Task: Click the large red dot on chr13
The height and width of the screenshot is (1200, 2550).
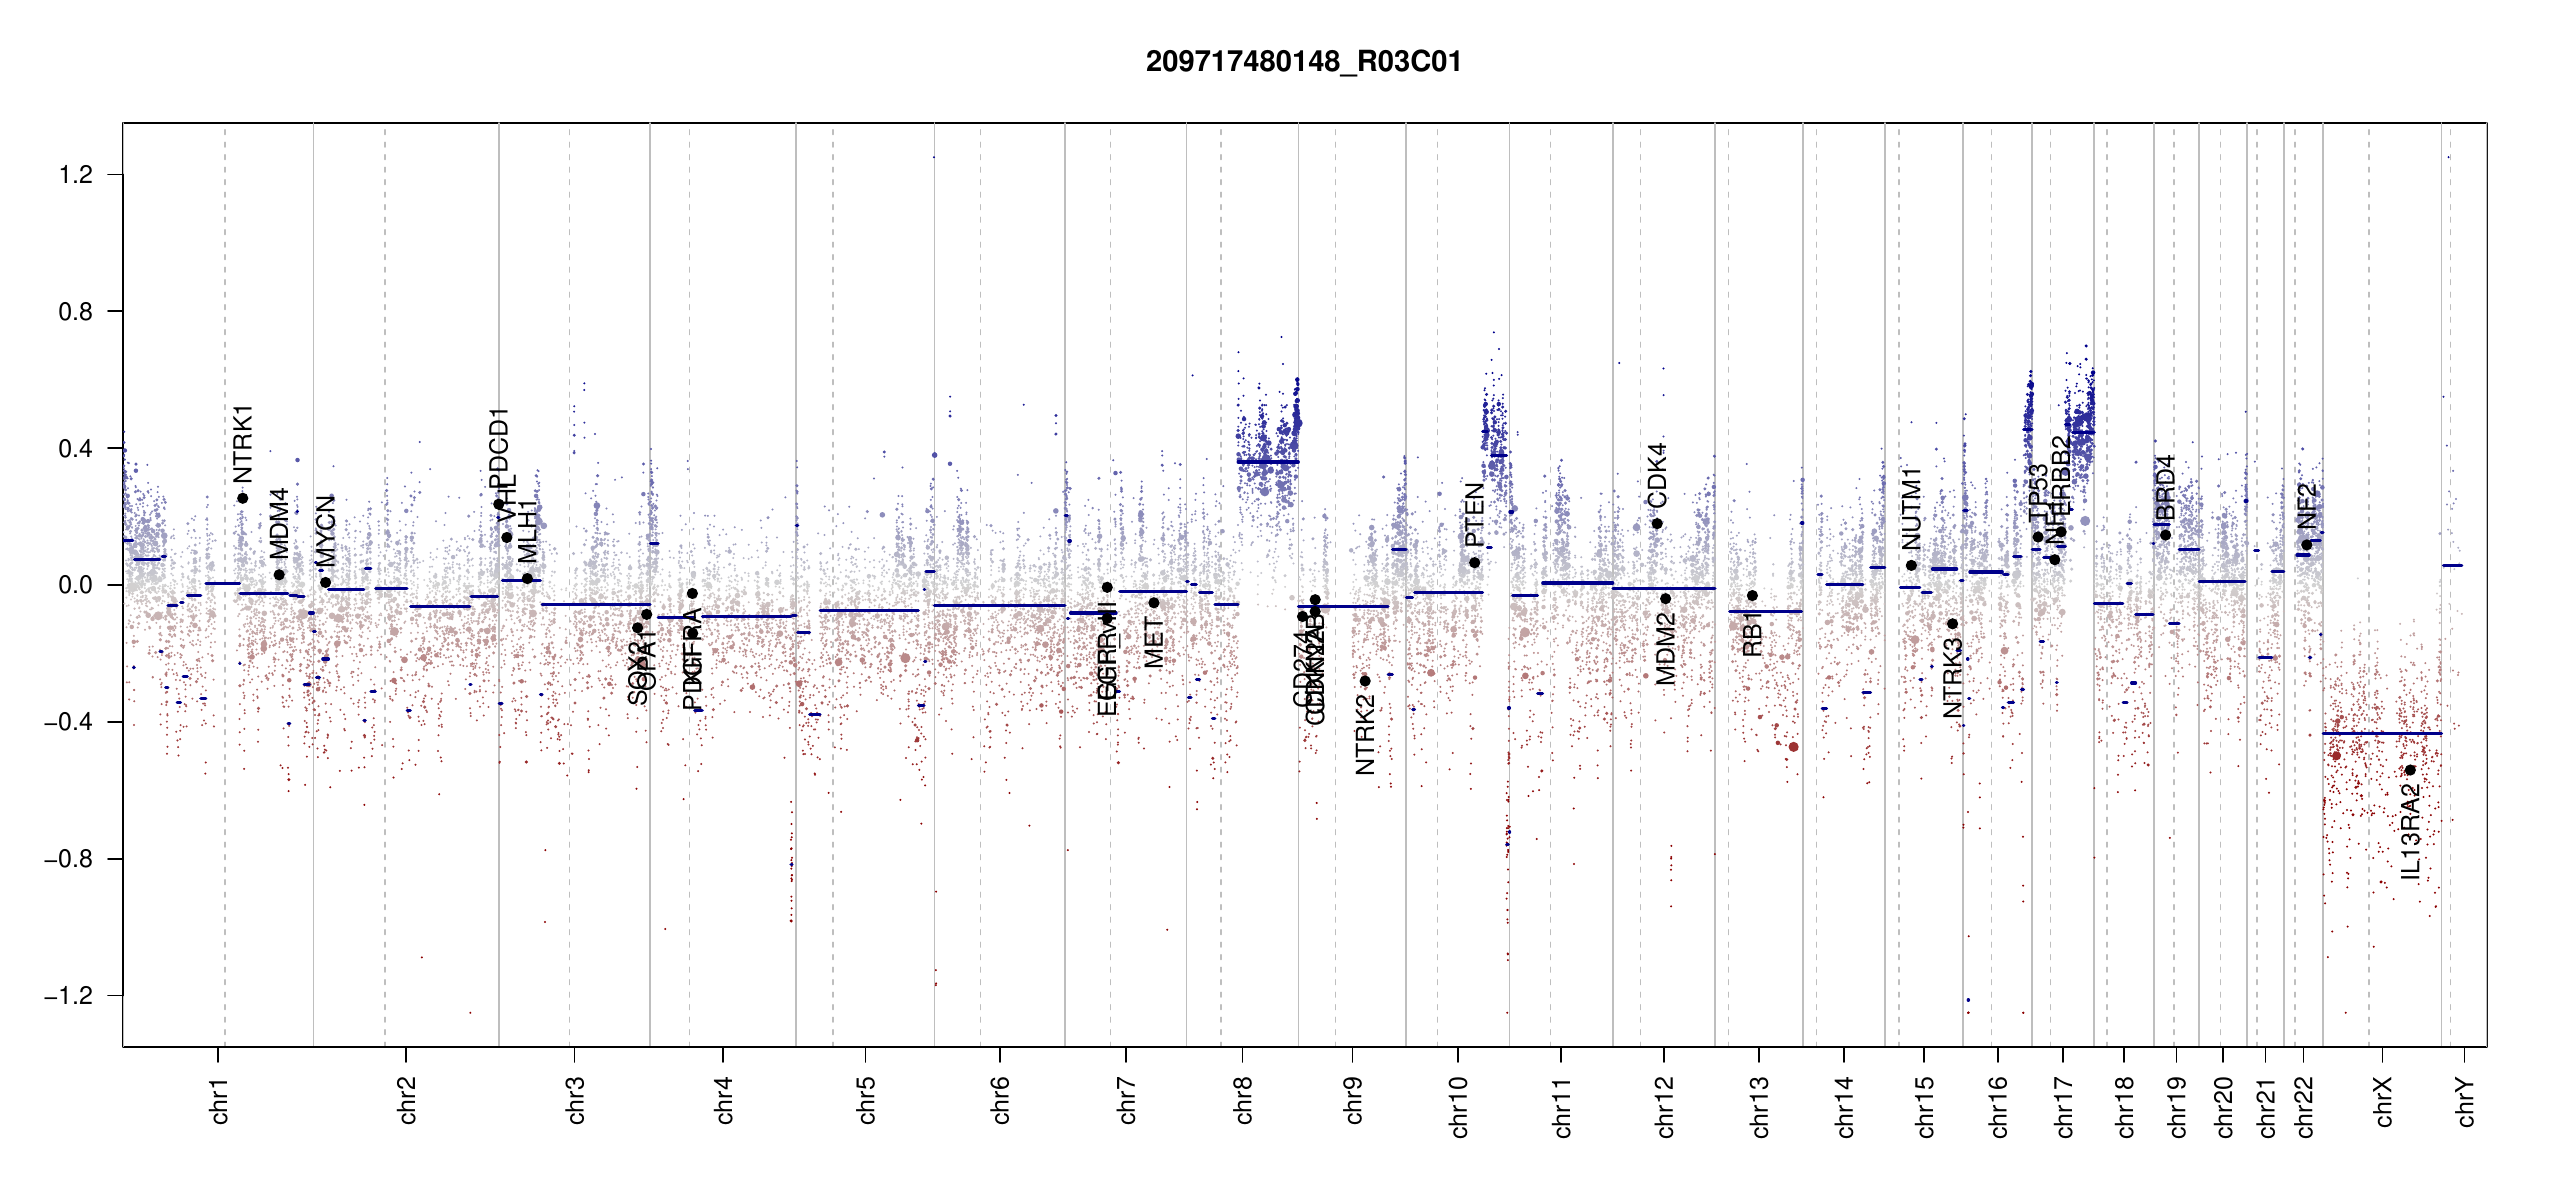Action: pos(1793,747)
